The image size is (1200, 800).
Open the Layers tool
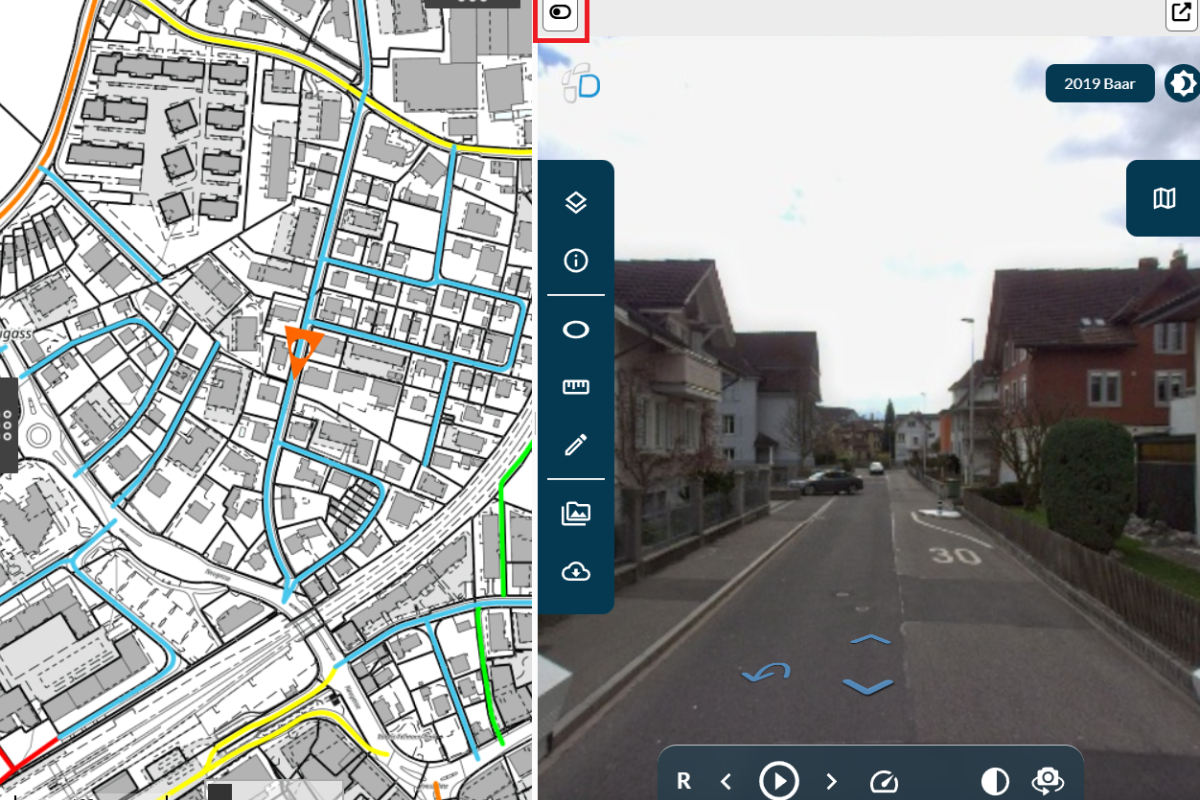tap(576, 202)
